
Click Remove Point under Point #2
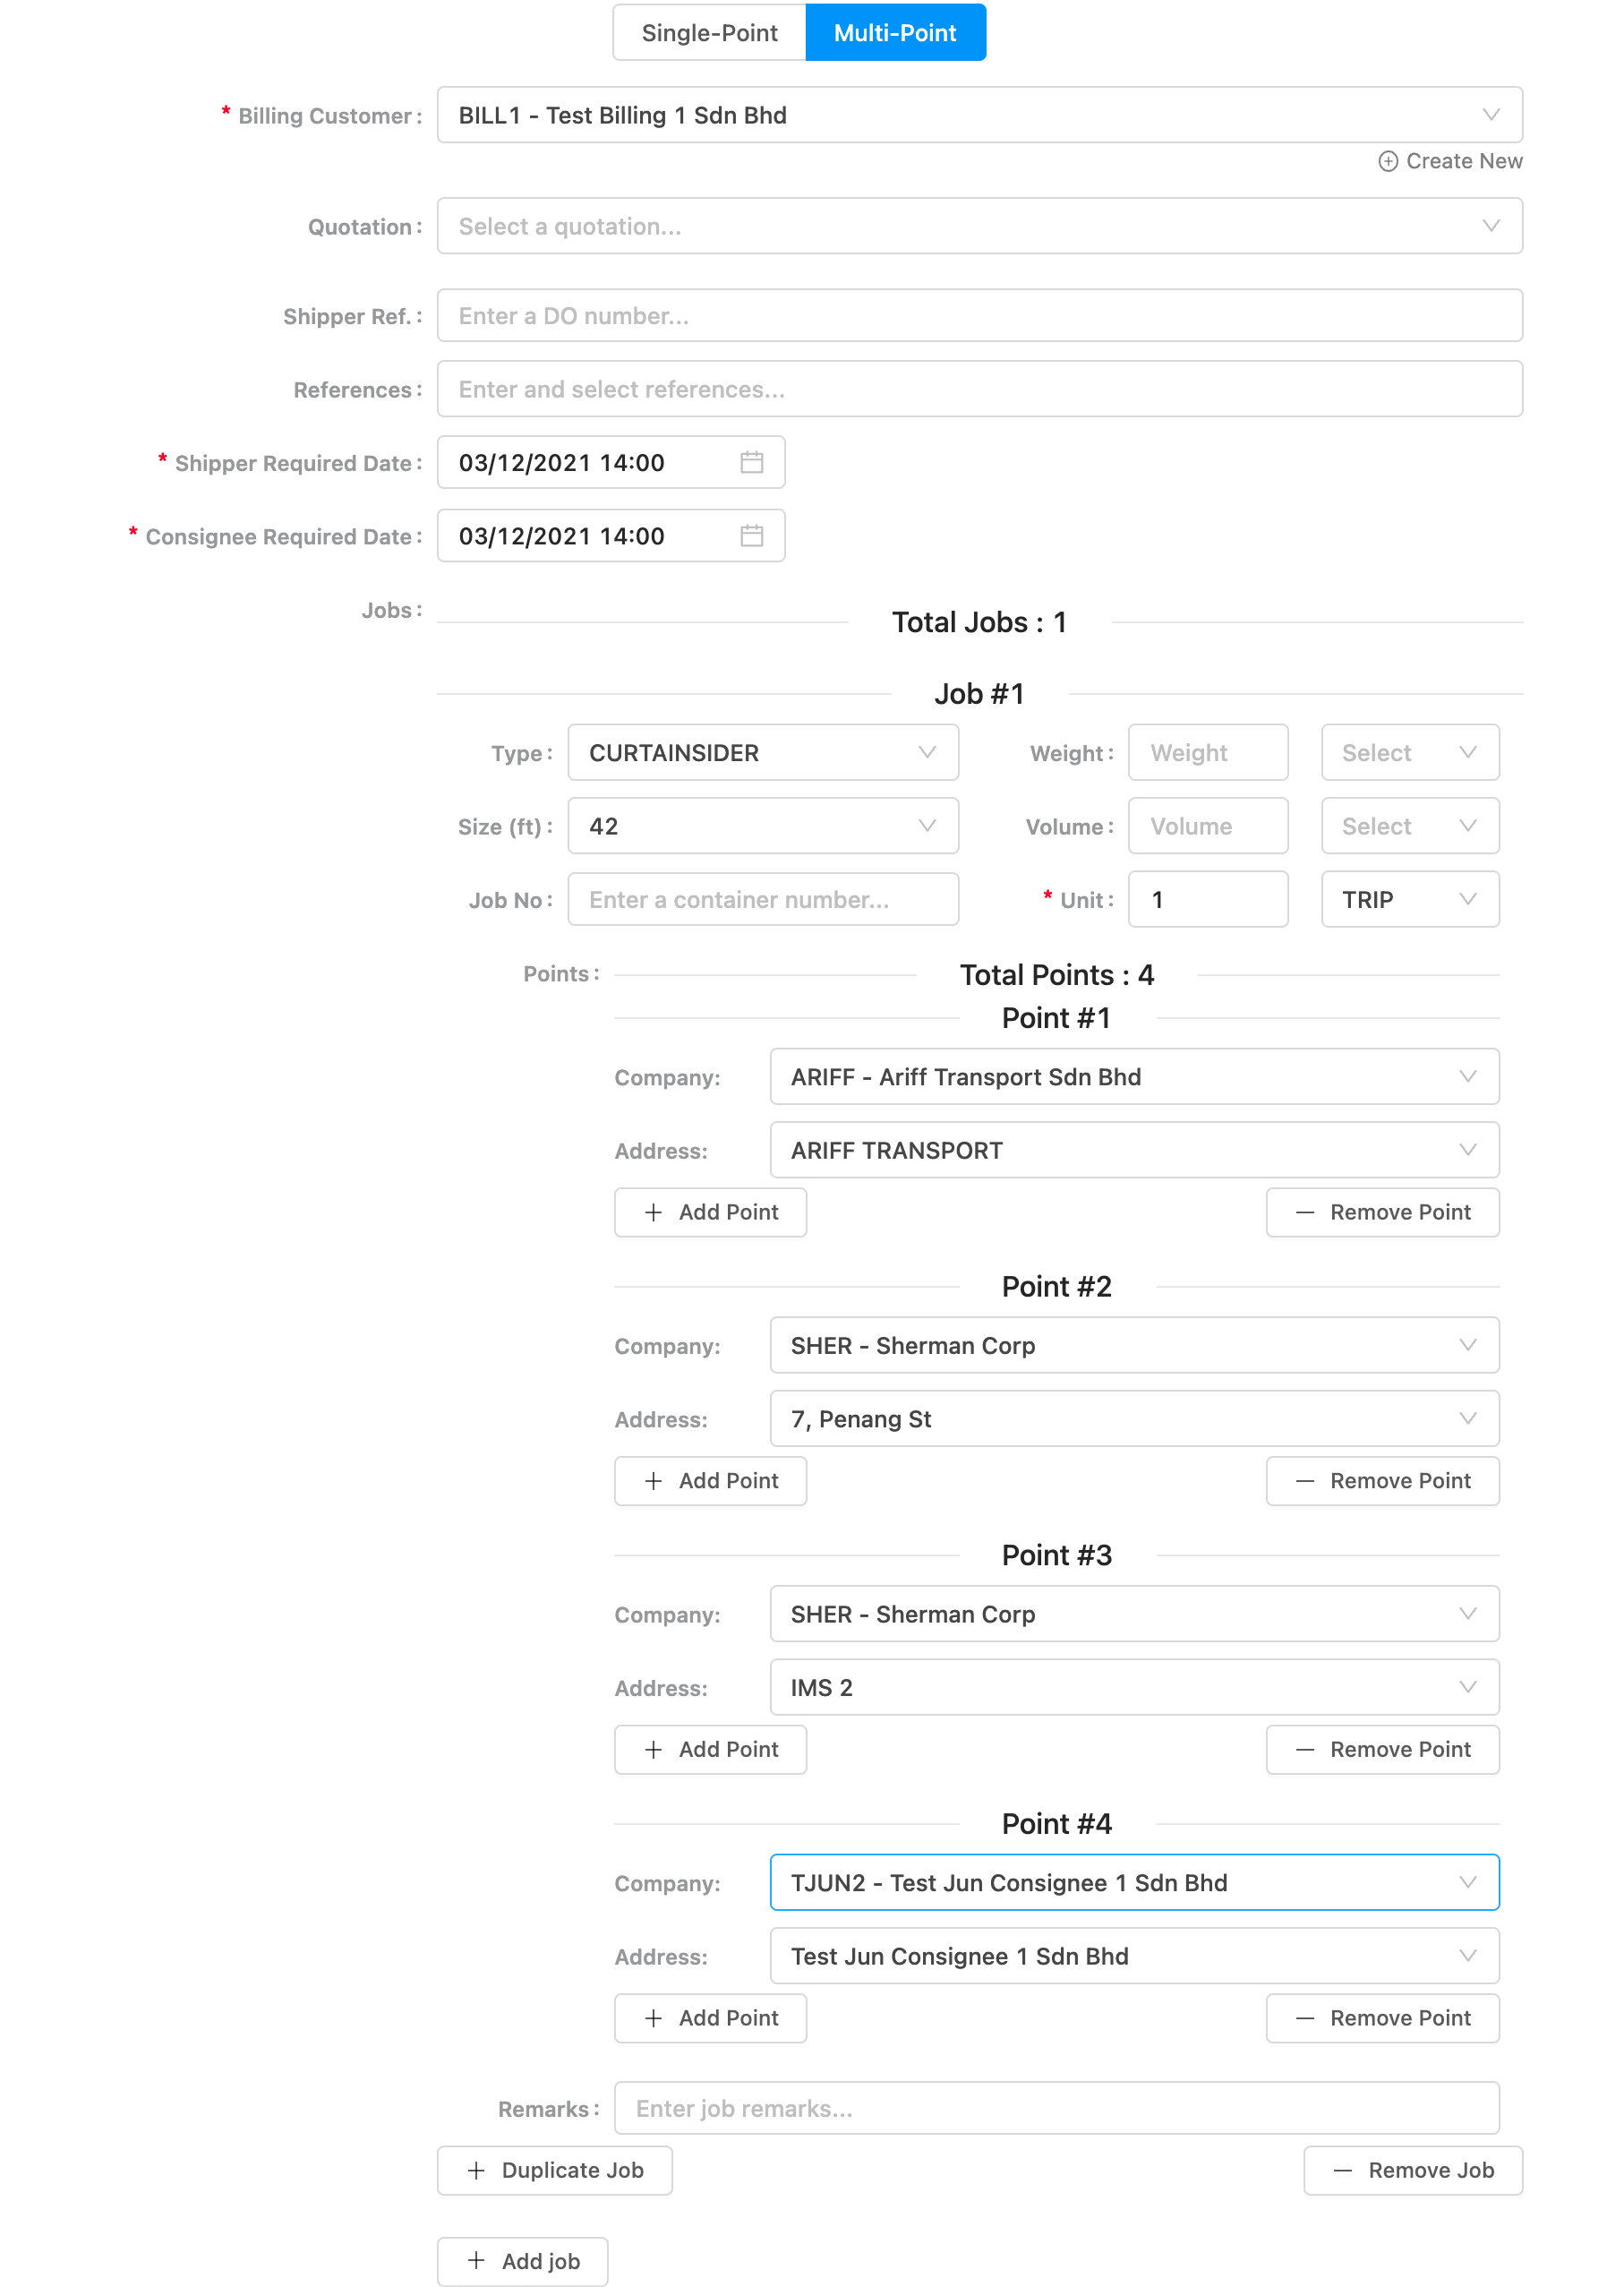pyautogui.click(x=1382, y=1481)
